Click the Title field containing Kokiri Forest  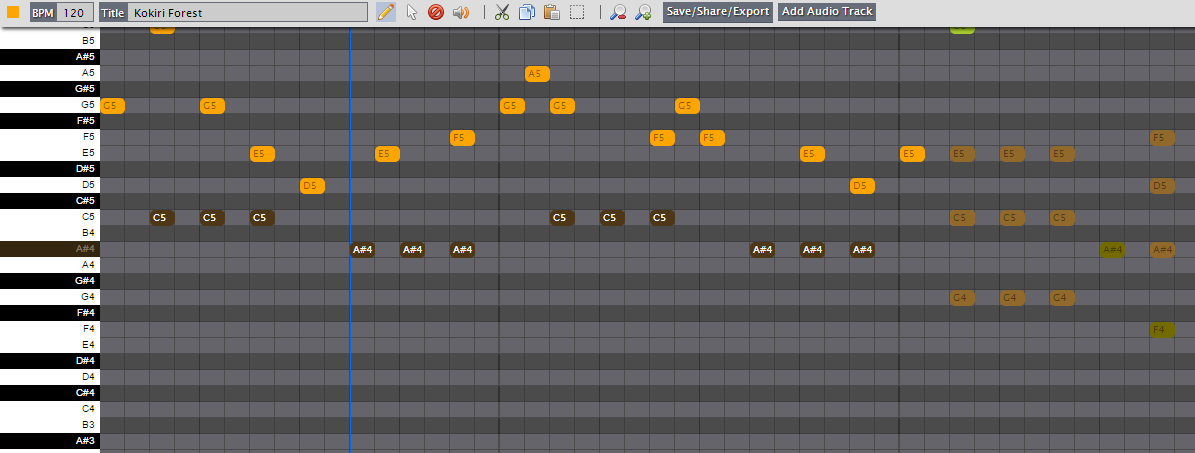(248, 12)
